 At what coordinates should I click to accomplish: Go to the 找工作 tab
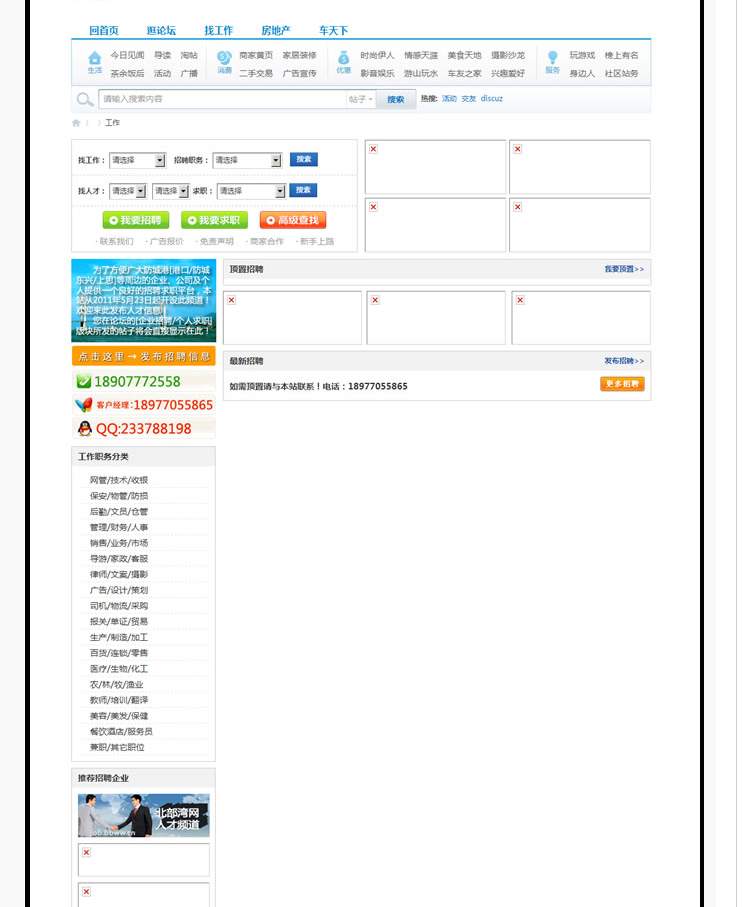point(218,31)
